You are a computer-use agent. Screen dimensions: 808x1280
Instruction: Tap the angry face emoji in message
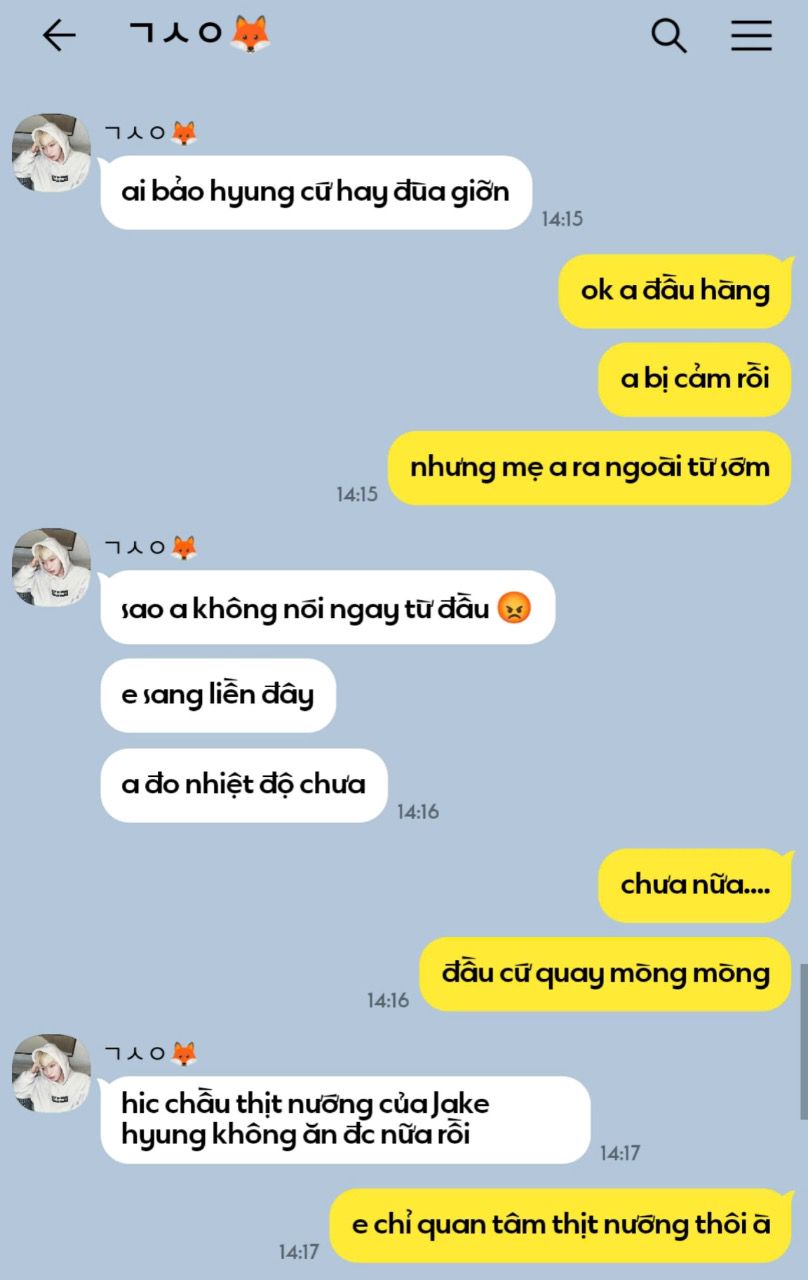(x=513, y=608)
